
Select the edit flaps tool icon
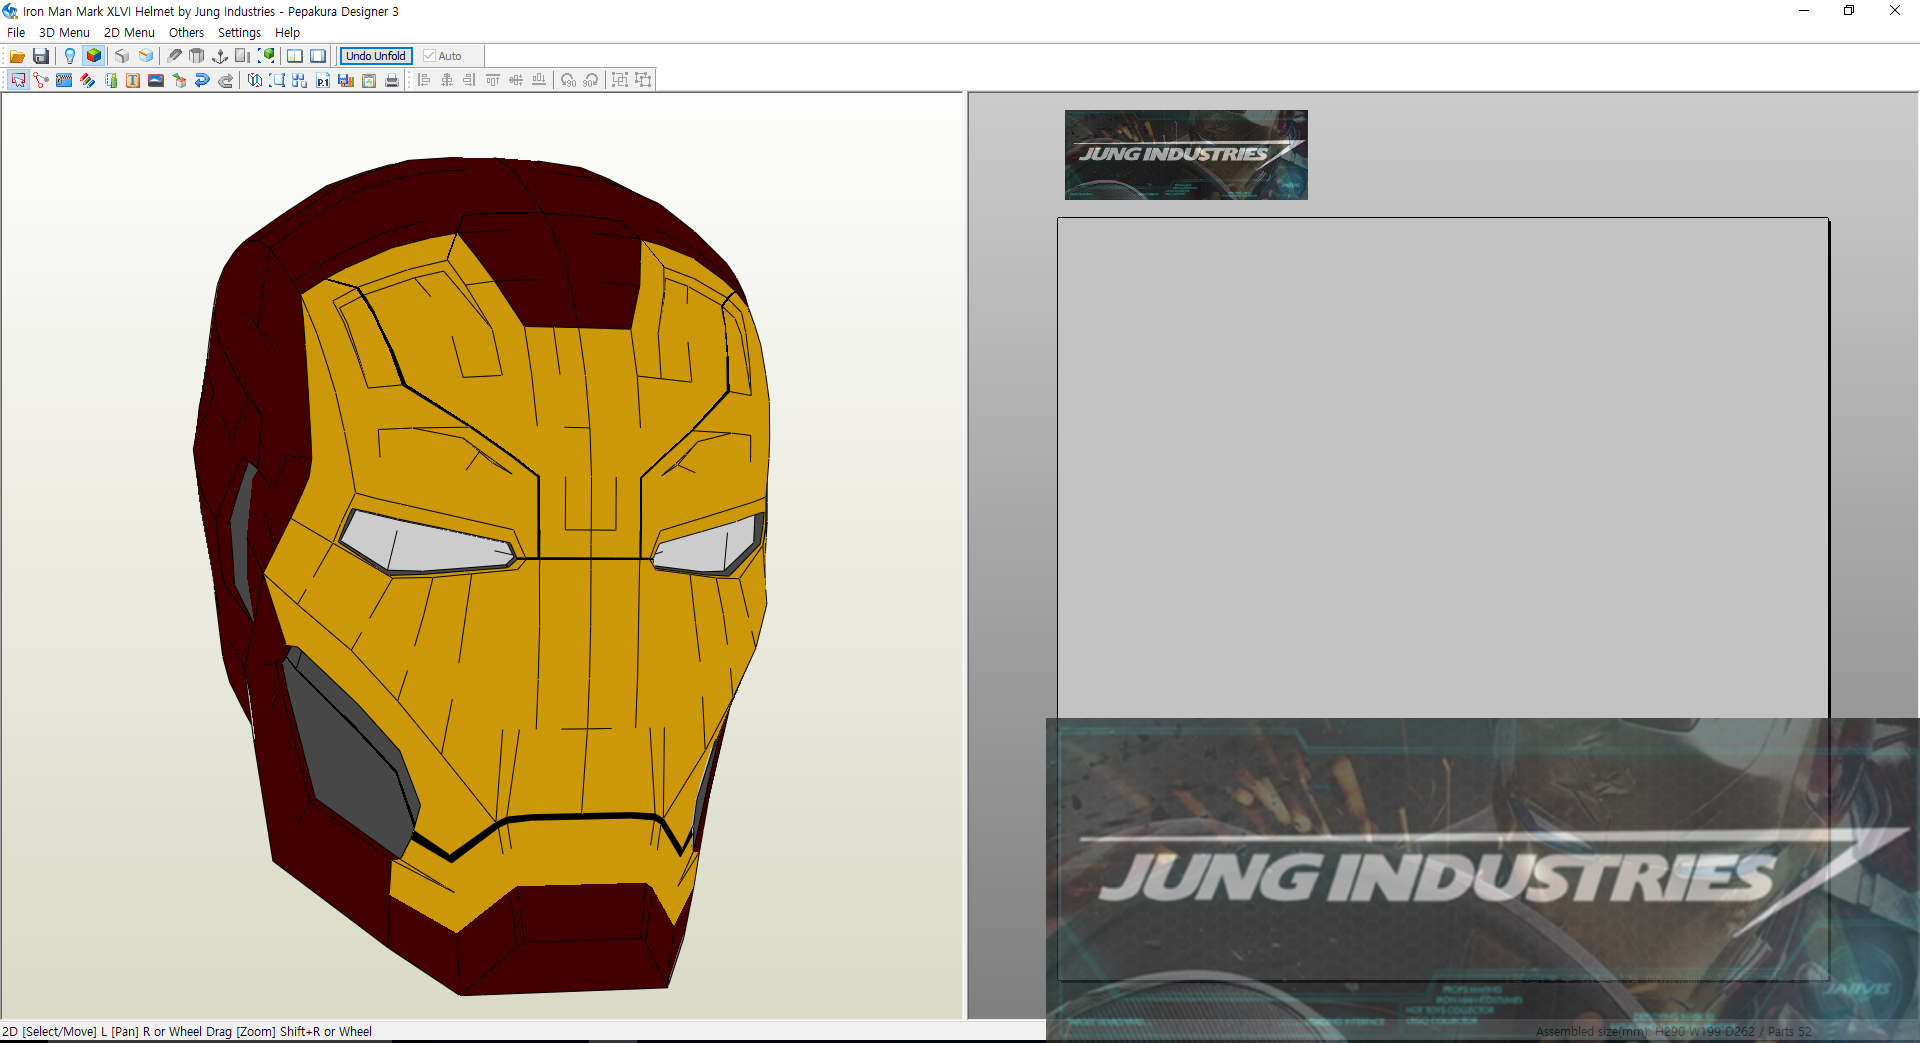(64, 80)
